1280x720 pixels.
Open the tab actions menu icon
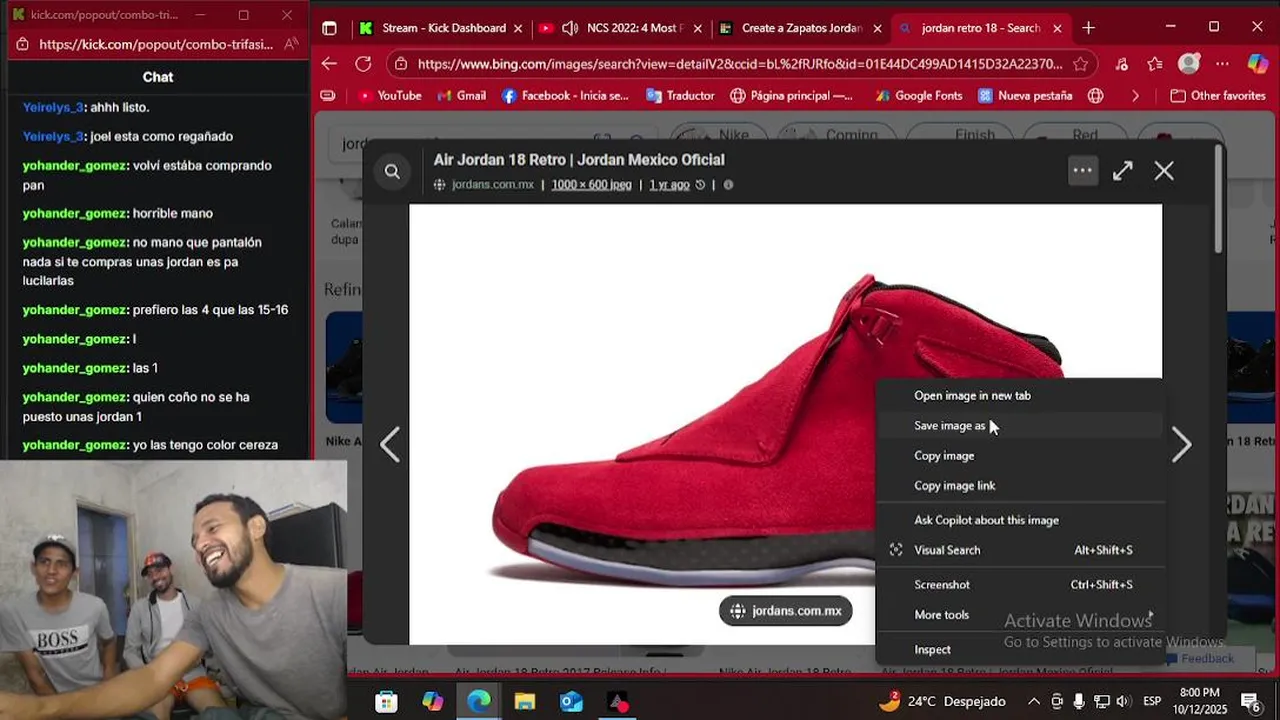[329, 28]
